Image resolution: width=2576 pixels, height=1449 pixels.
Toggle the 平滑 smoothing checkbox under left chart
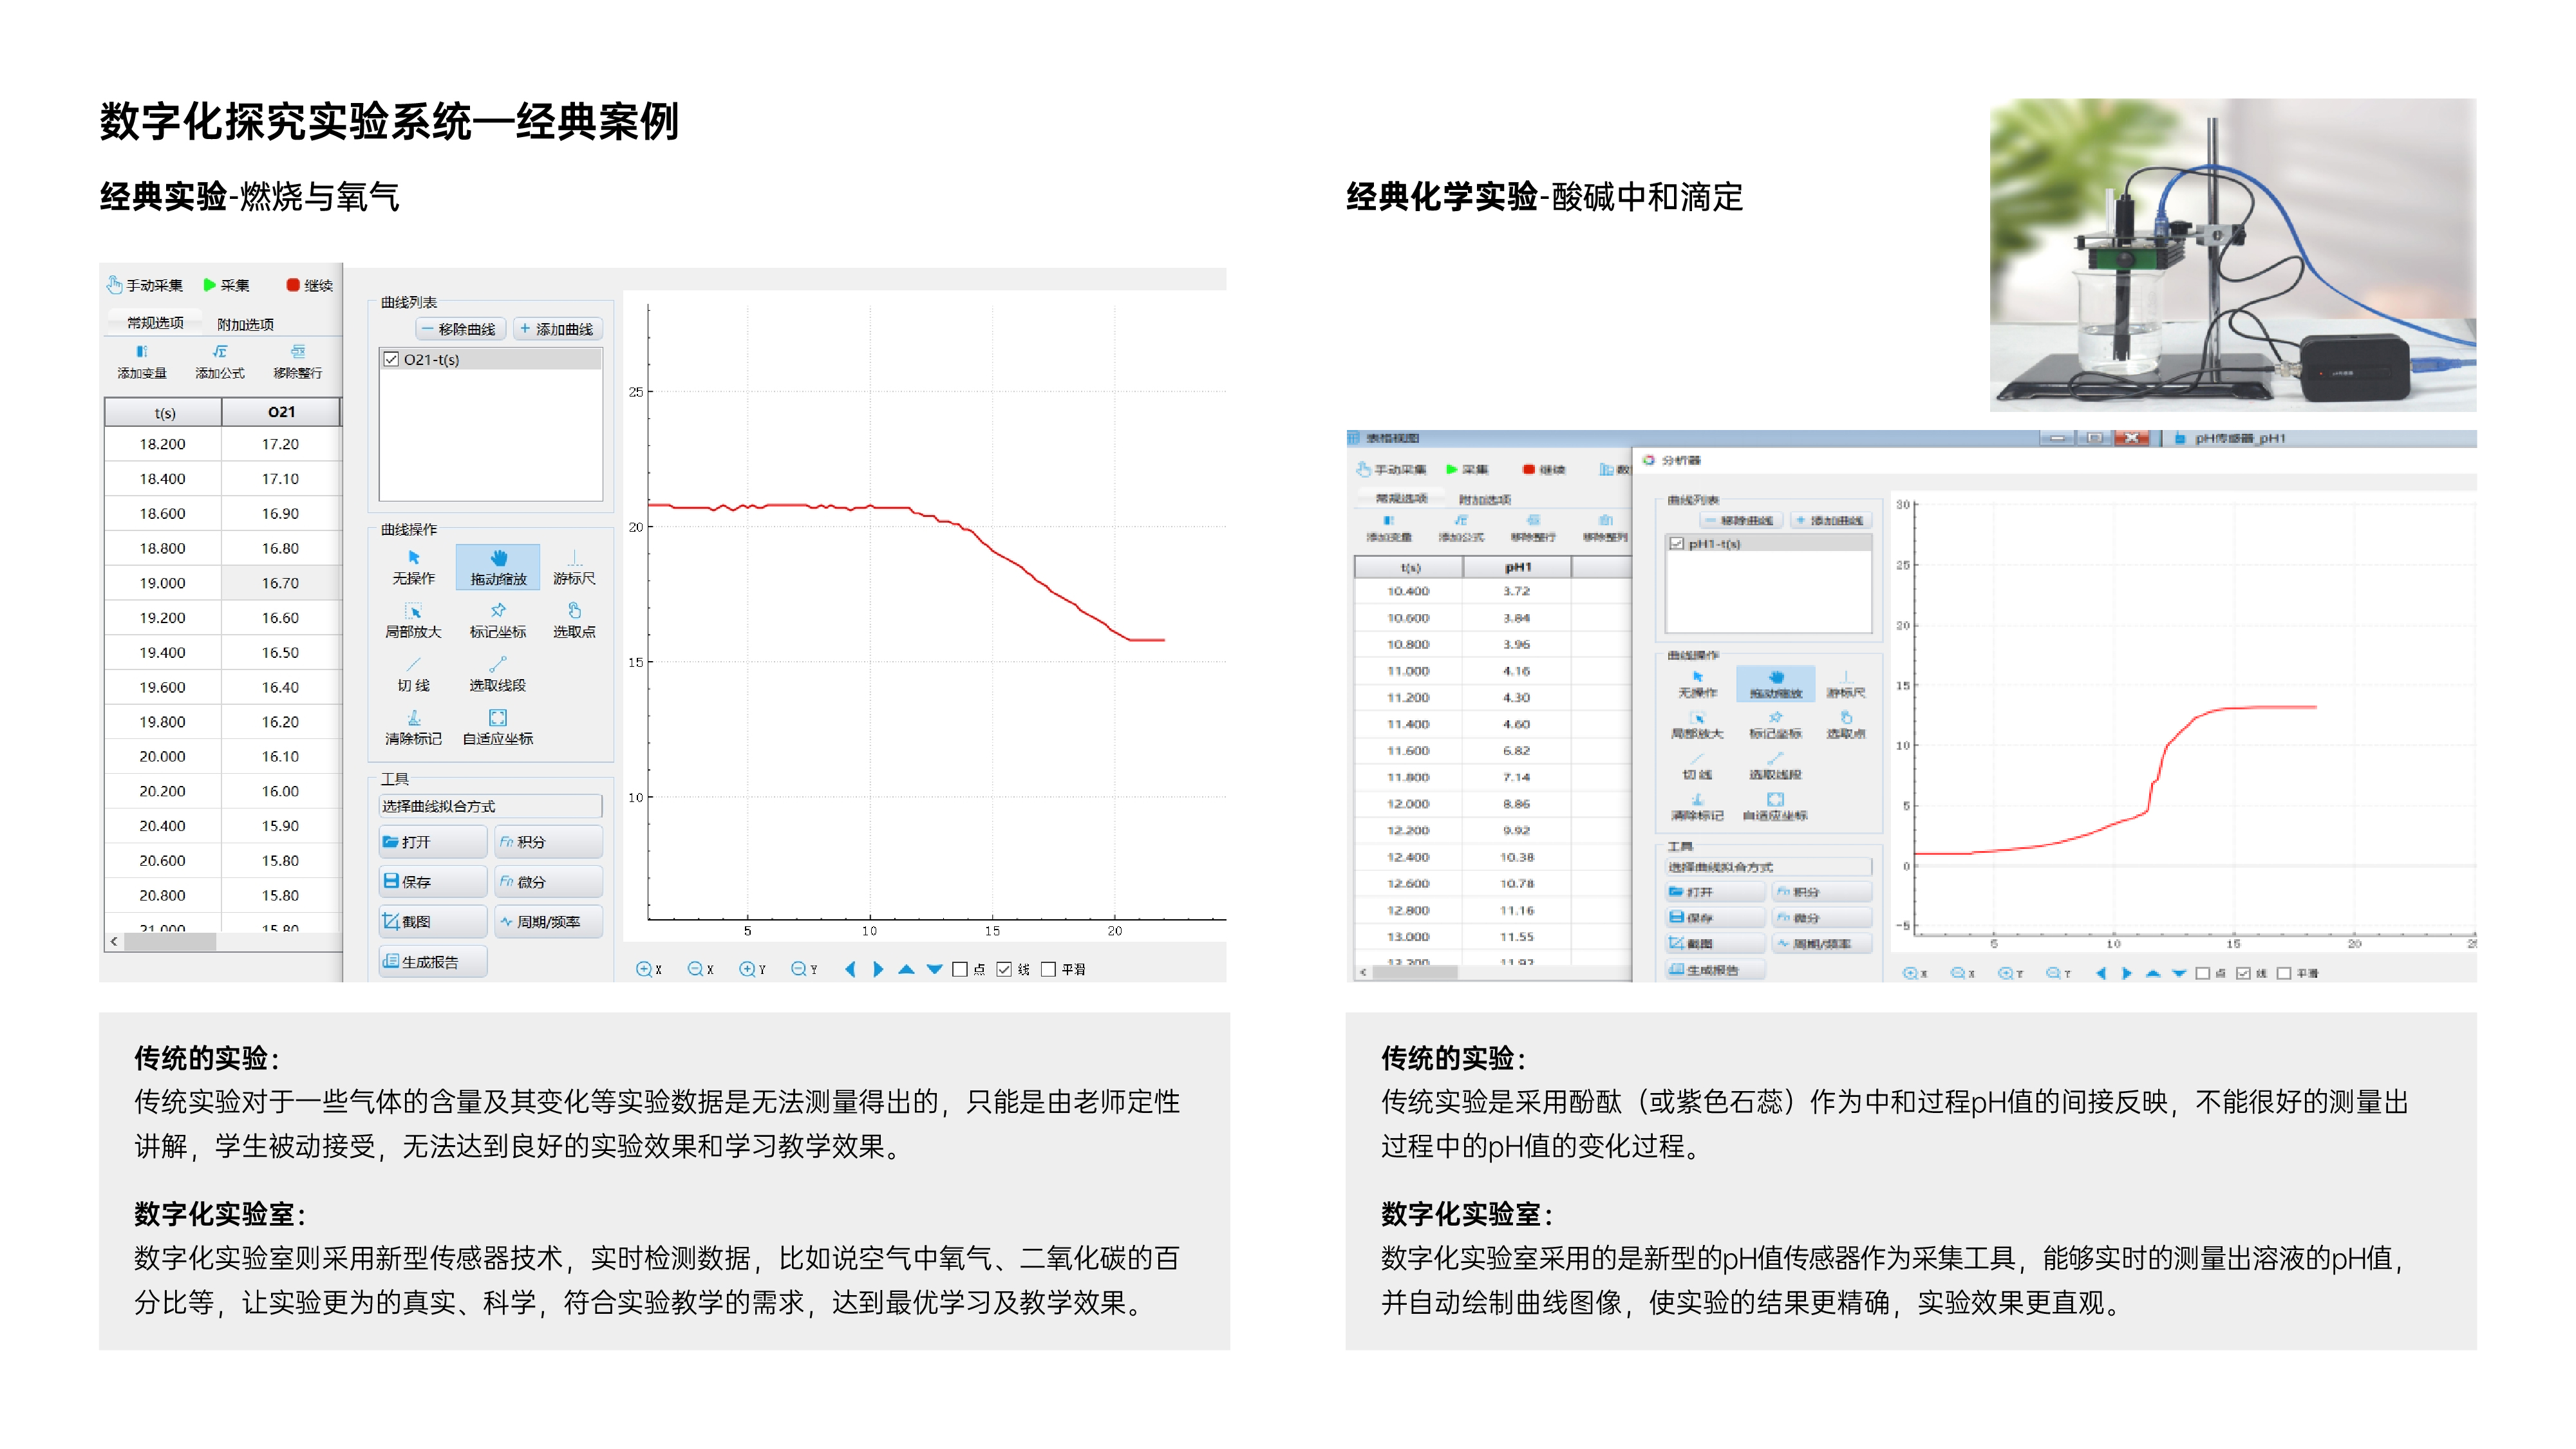[1048, 969]
